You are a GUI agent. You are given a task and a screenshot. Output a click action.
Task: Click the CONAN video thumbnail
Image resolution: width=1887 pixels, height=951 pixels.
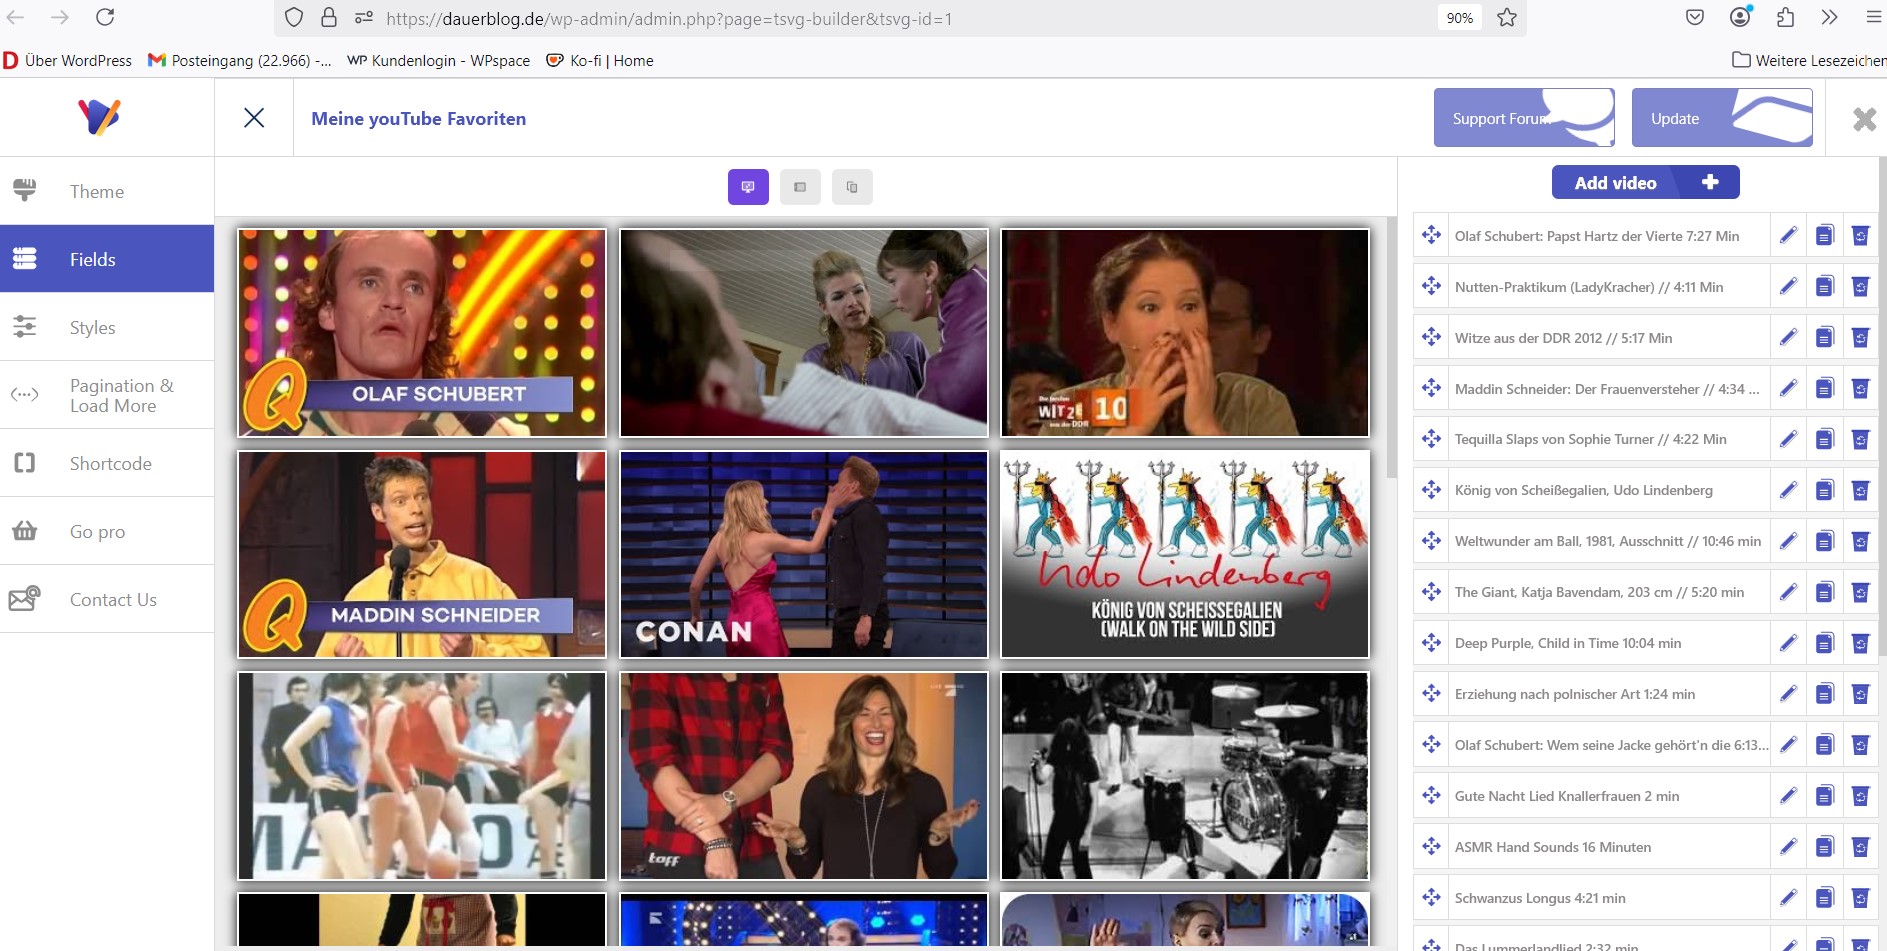click(x=803, y=554)
